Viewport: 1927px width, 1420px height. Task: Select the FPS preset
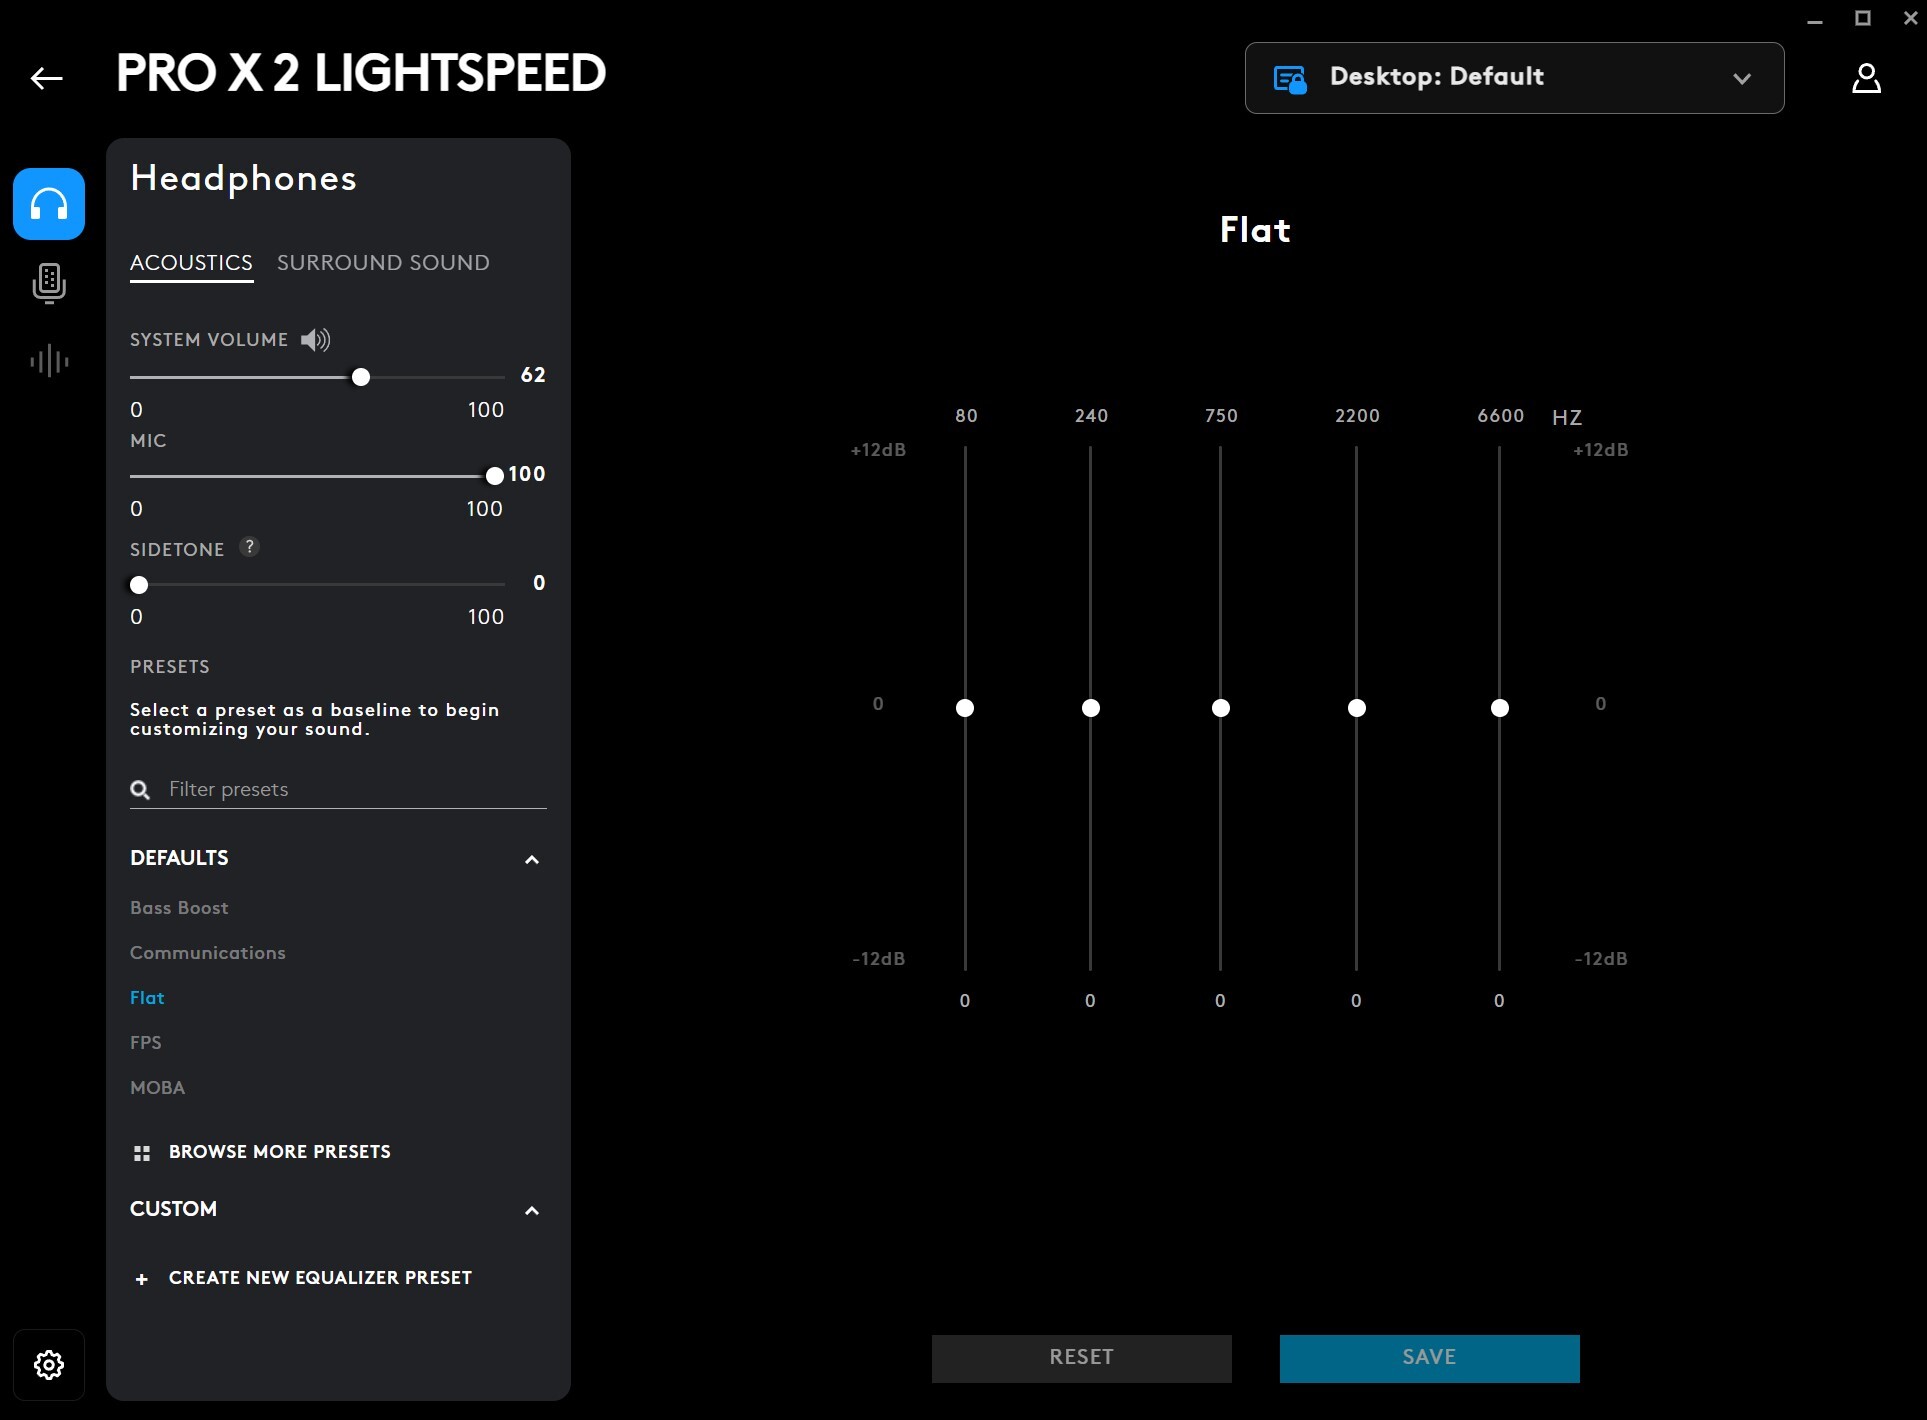click(x=146, y=1043)
